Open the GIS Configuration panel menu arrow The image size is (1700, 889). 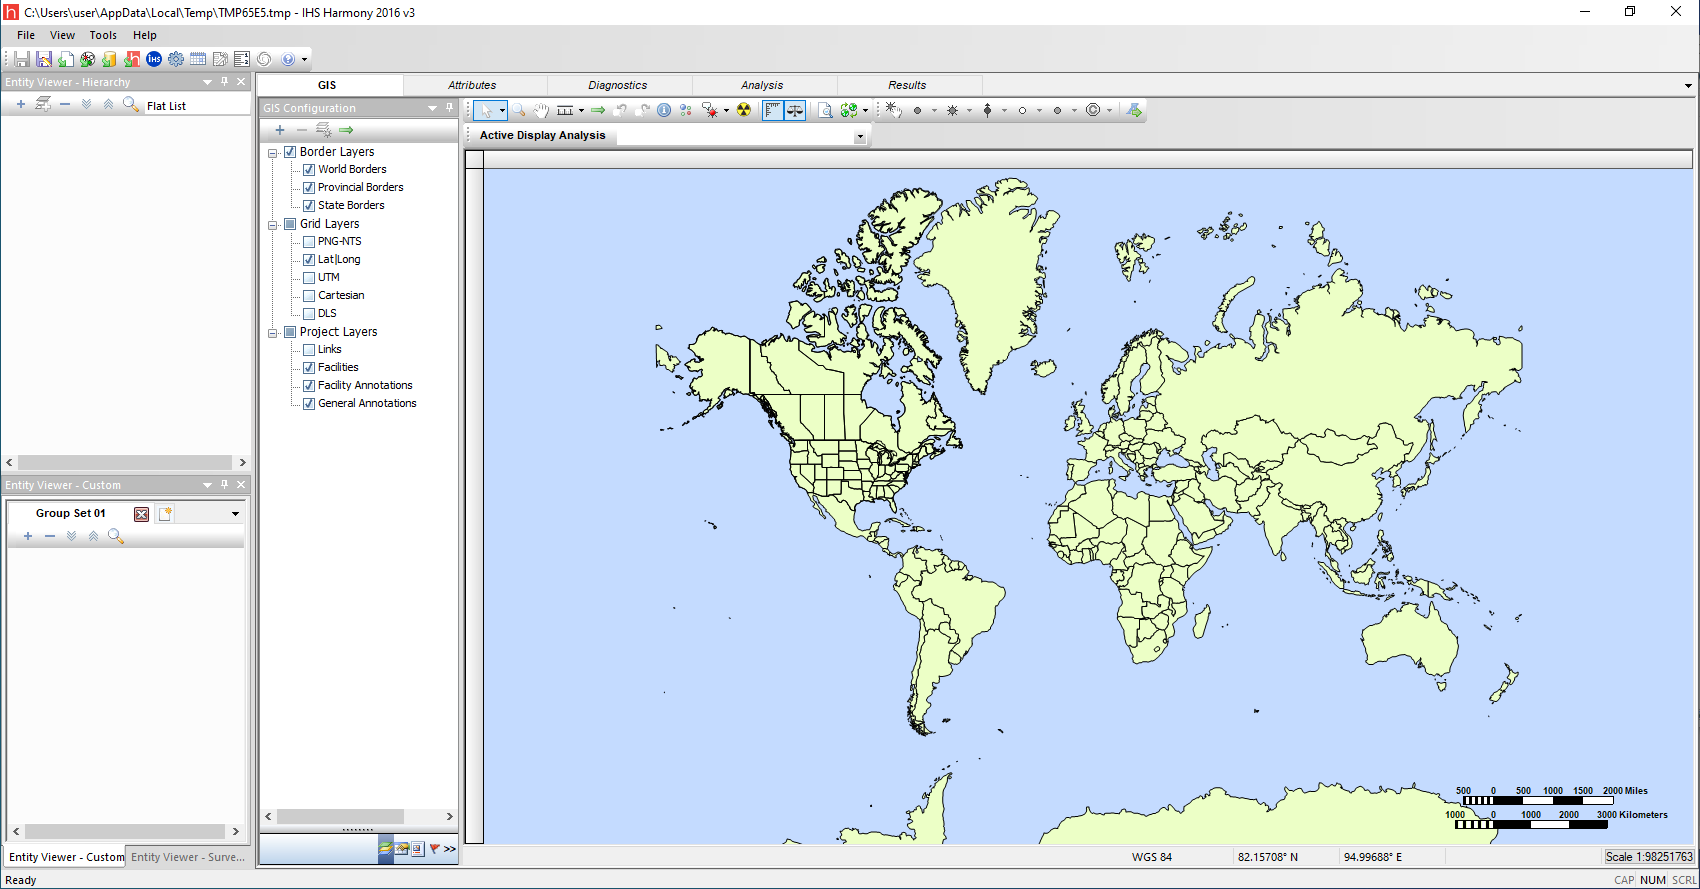[432, 108]
